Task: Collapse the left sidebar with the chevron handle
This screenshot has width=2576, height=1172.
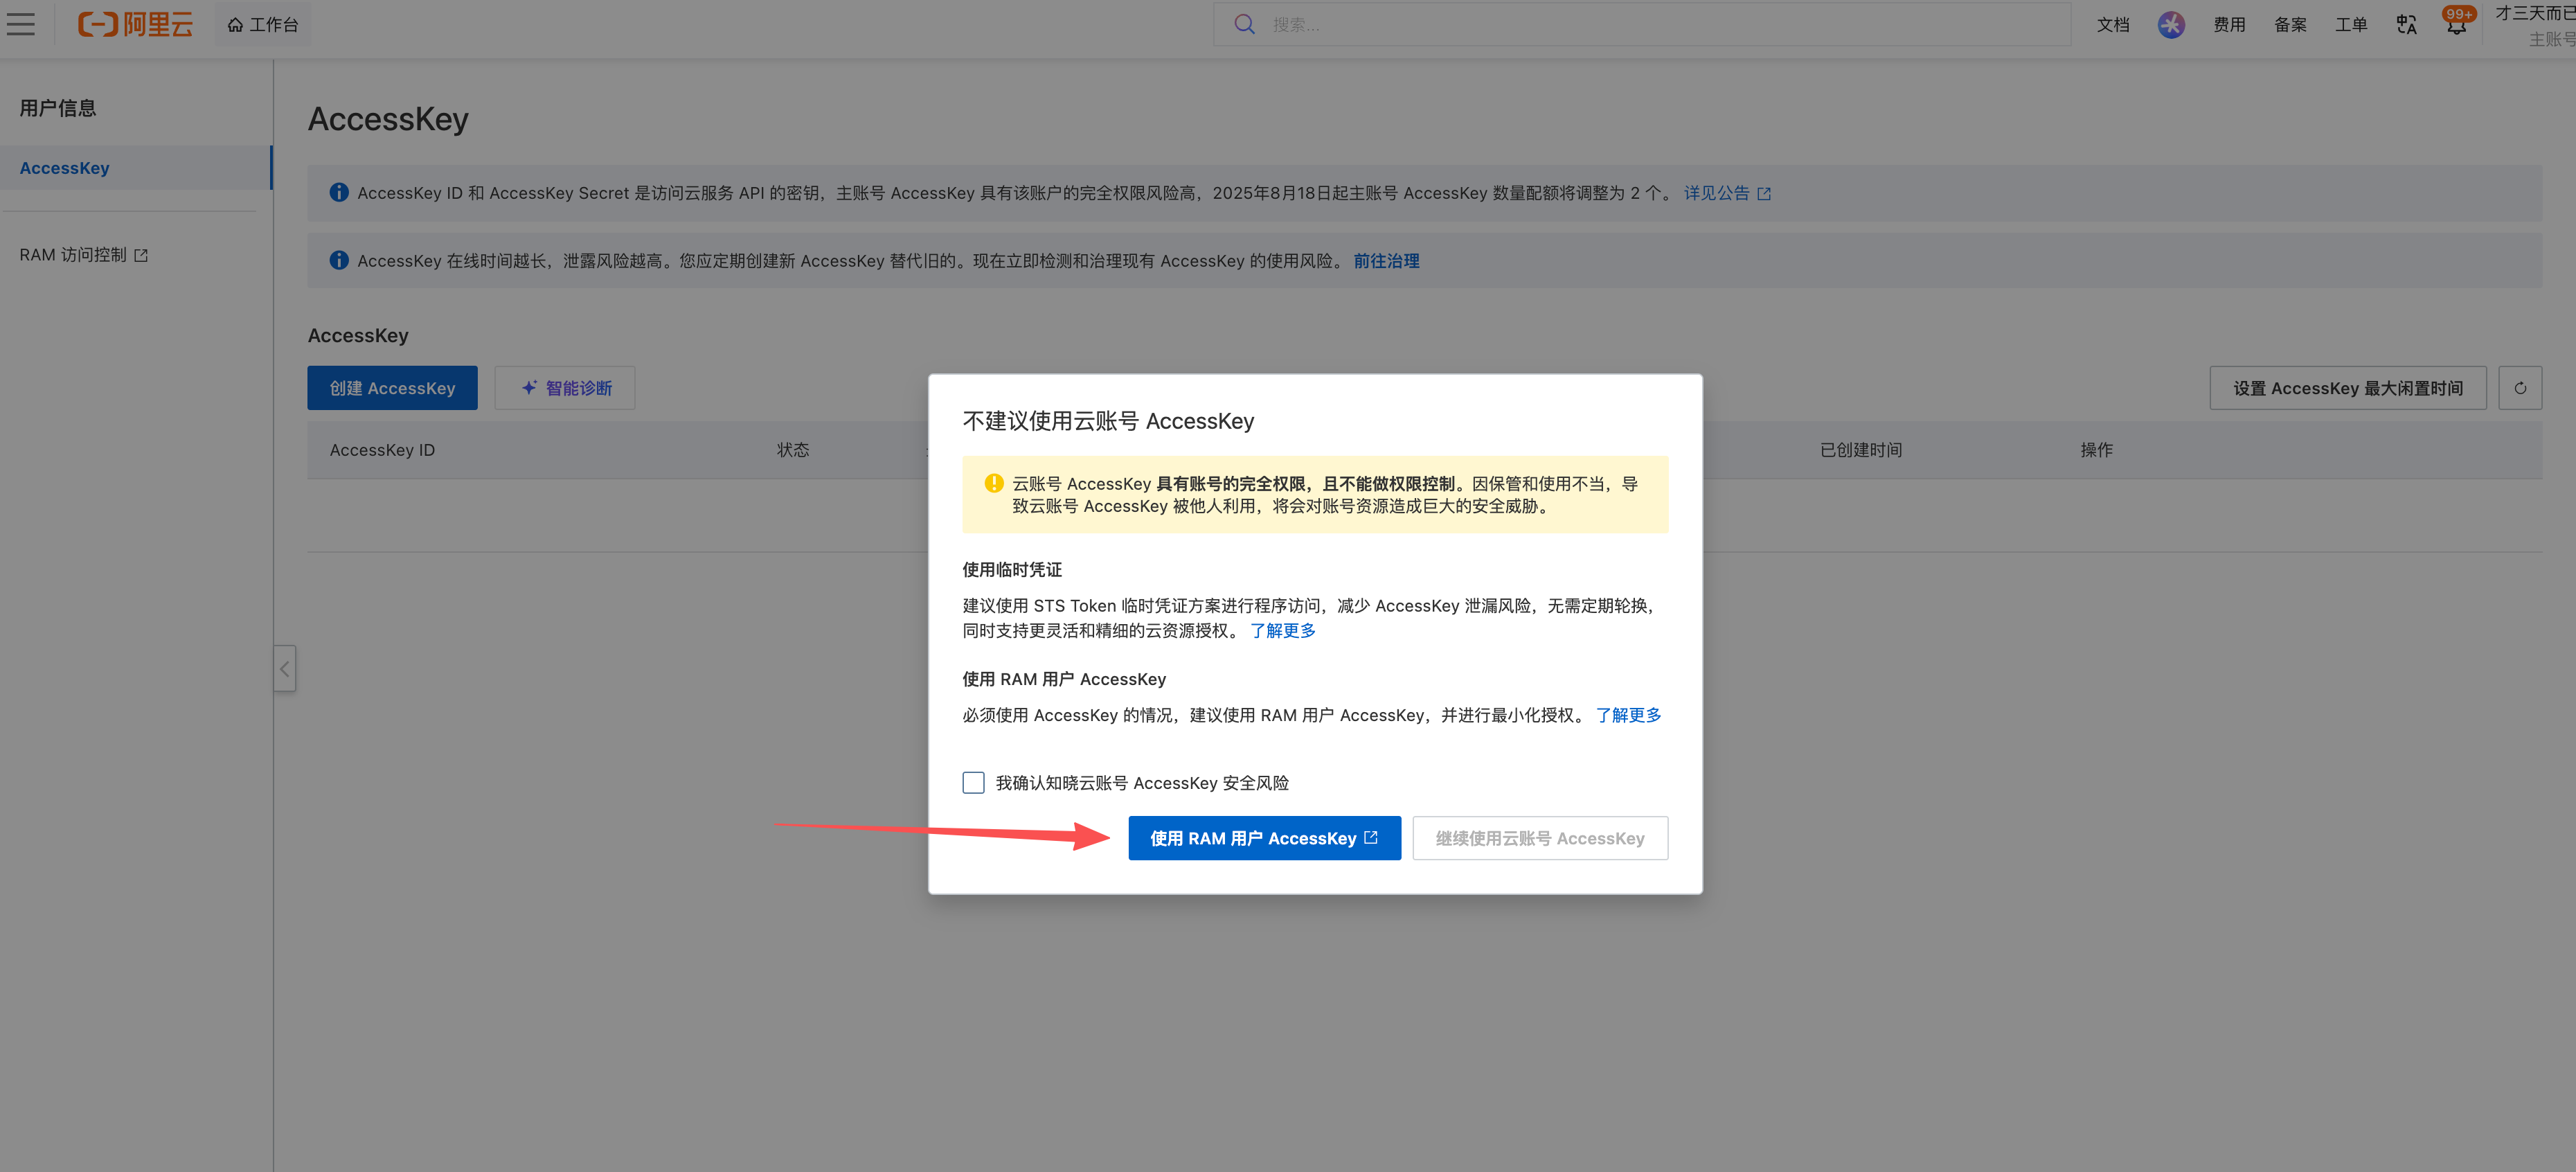Action: tap(285, 669)
